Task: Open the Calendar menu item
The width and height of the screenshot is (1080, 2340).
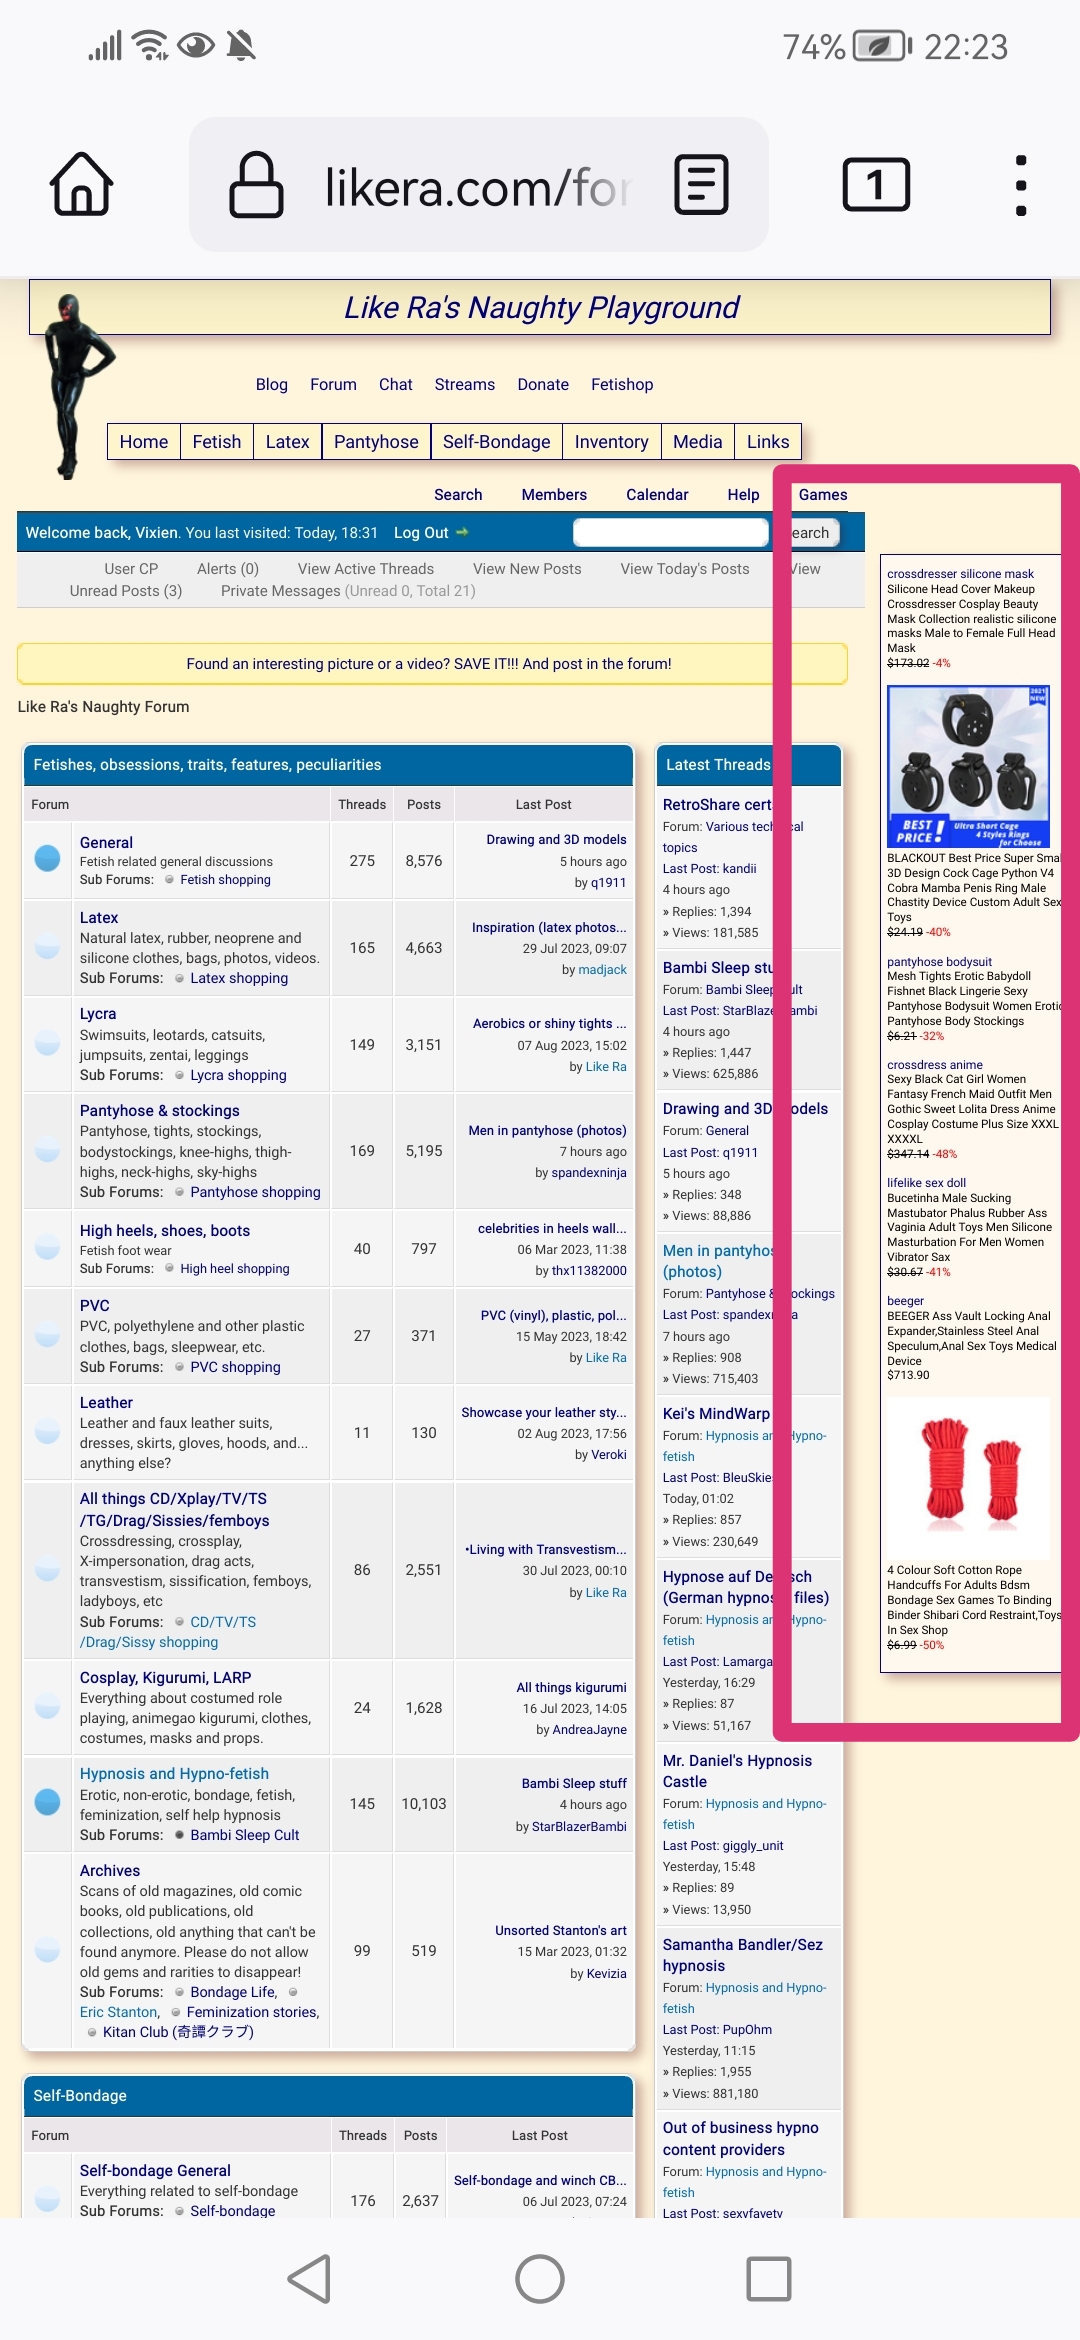Action: click(x=656, y=495)
